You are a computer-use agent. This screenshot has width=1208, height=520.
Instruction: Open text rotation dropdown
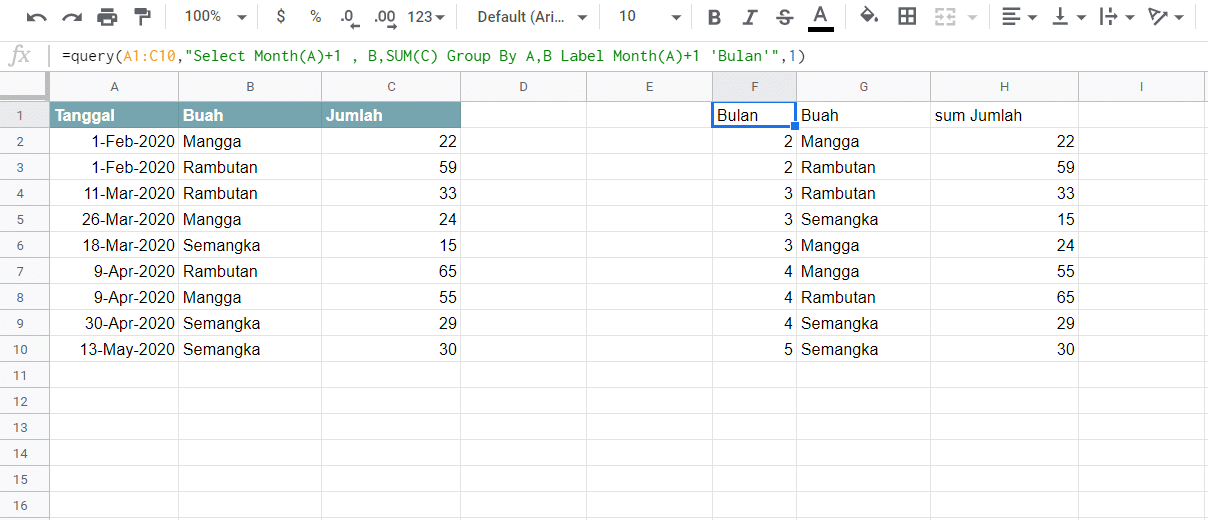point(1165,17)
